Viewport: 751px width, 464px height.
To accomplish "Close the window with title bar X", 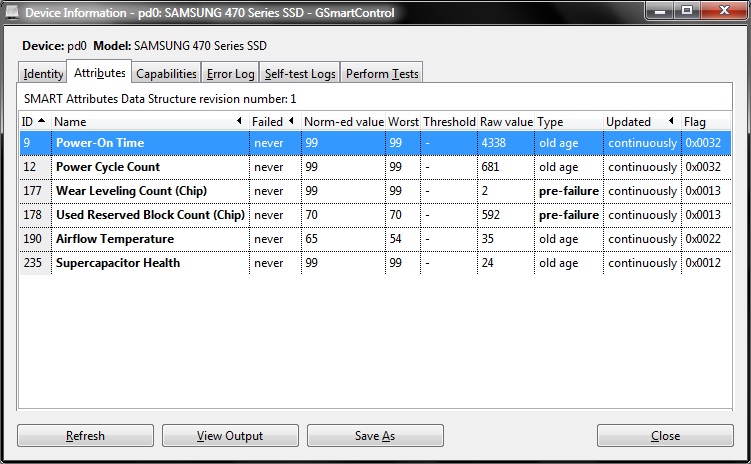I will tap(724, 11).
